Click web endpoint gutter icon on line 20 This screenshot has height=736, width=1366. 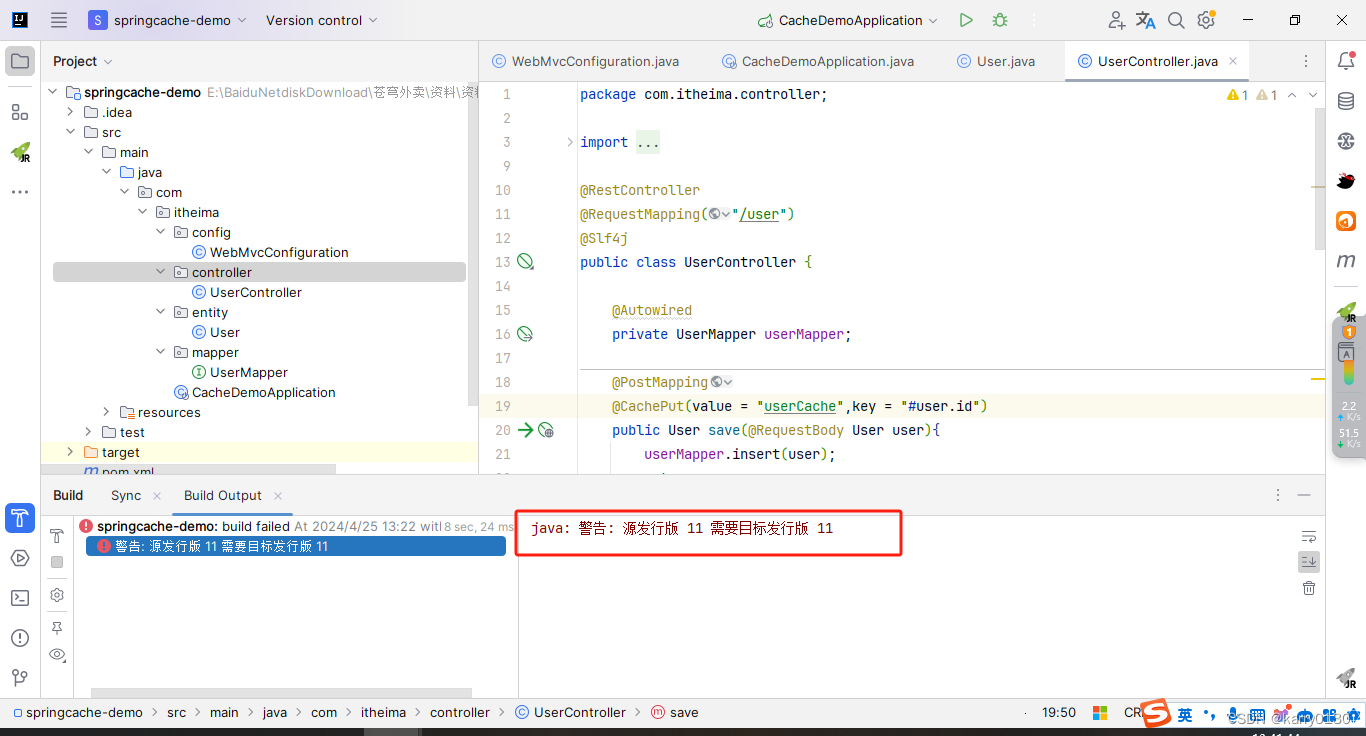(x=546, y=430)
